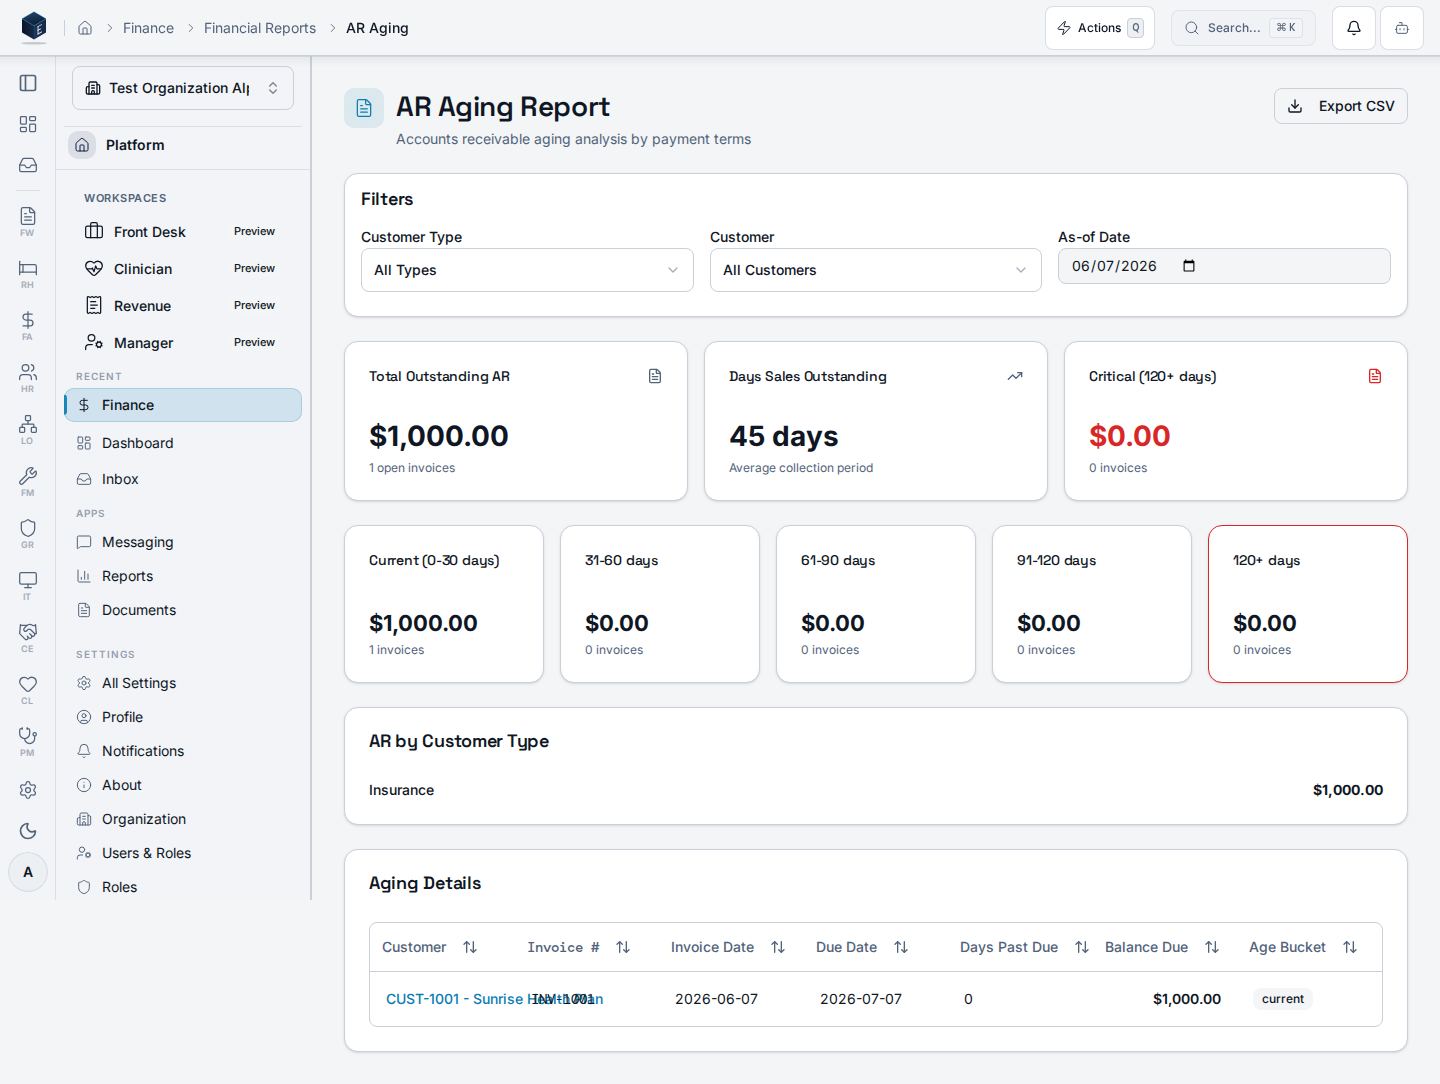Click the Insurance customer type row
Image resolution: width=1440 pixels, height=1084 pixels.
(x=876, y=790)
